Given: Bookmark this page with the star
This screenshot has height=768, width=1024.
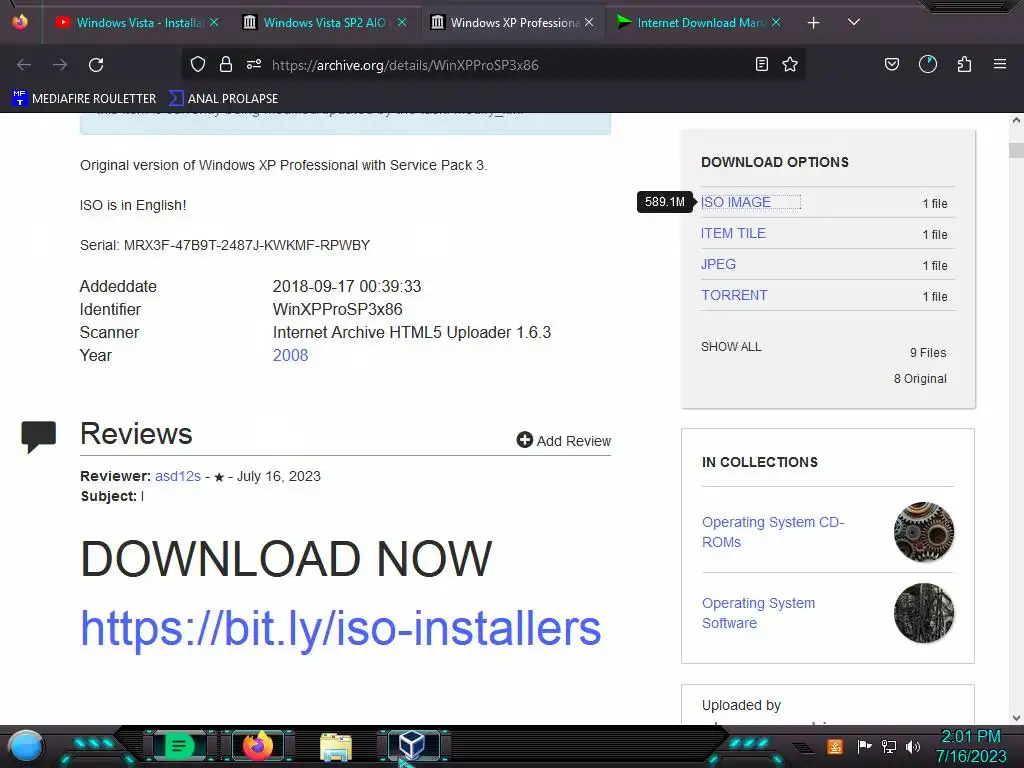Looking at the screenshot, I should click(790, 64).
